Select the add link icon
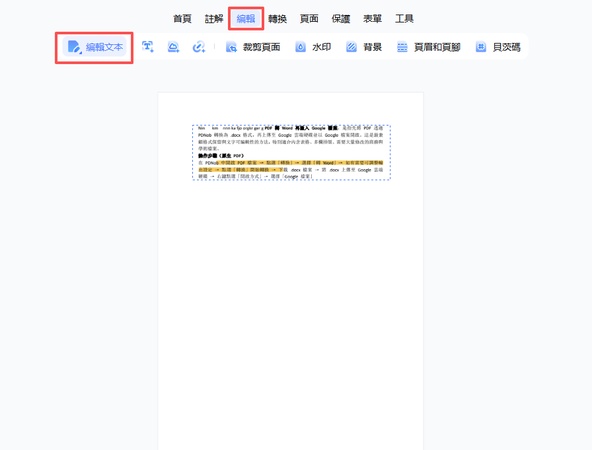592x450 pixels. click(x=199, y=47)
